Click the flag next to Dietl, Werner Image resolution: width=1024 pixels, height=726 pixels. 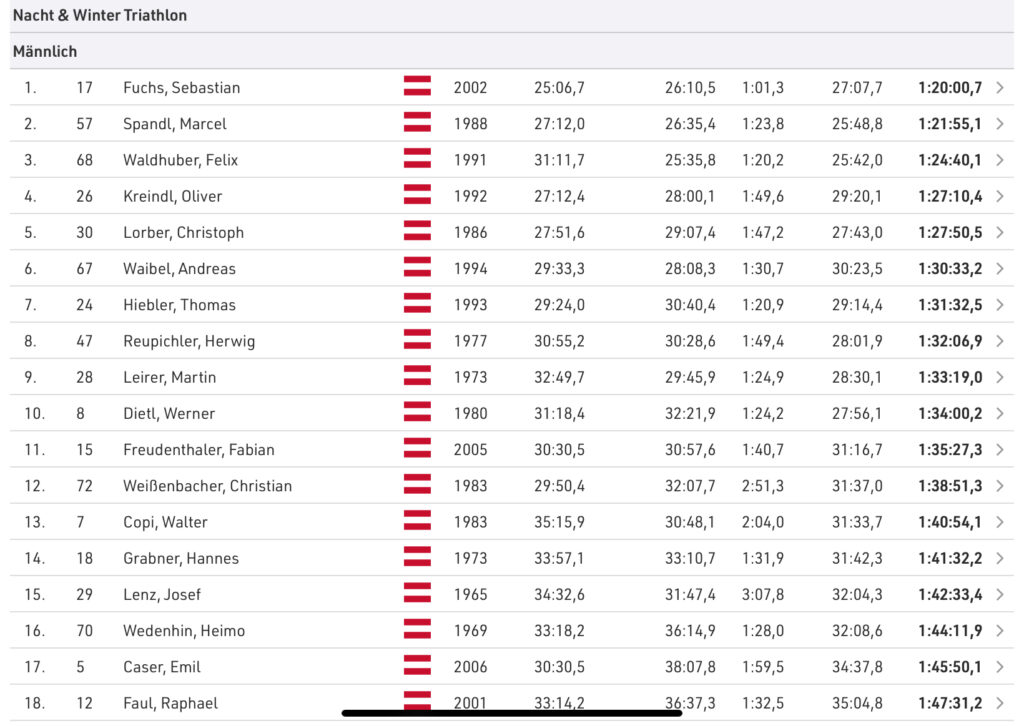[x=417, y=413]
